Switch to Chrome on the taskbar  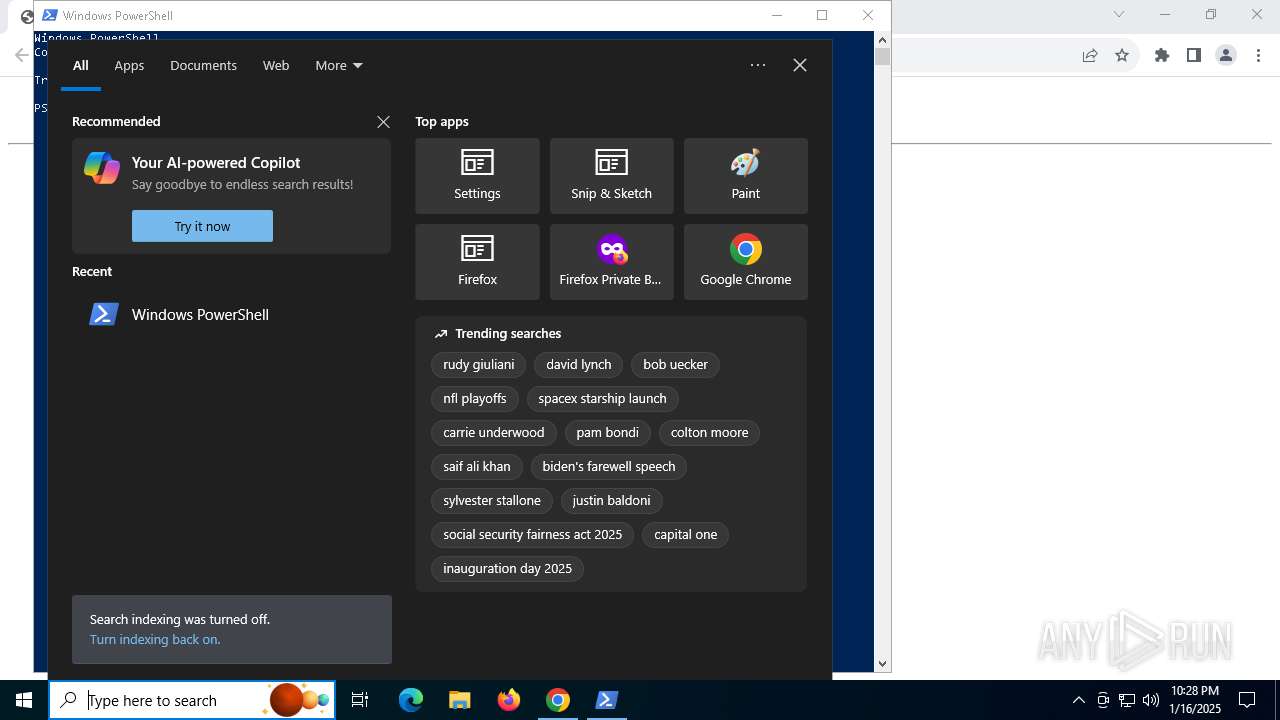click(558, 700)
